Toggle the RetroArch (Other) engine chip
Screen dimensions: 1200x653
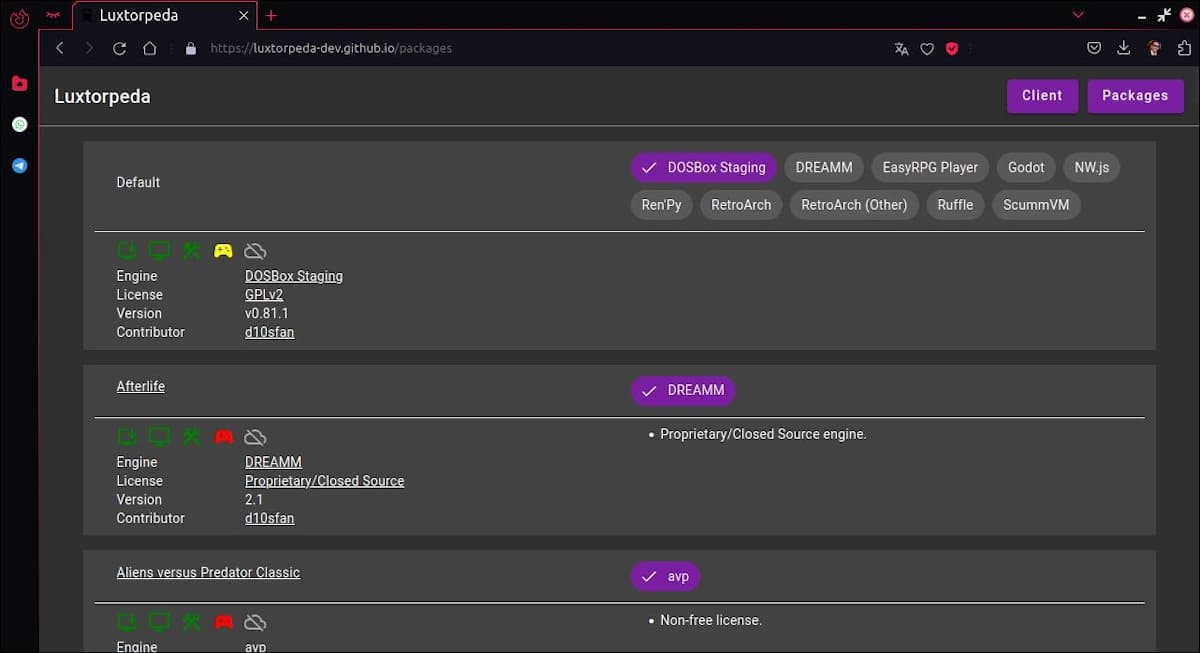coord(853,205)
